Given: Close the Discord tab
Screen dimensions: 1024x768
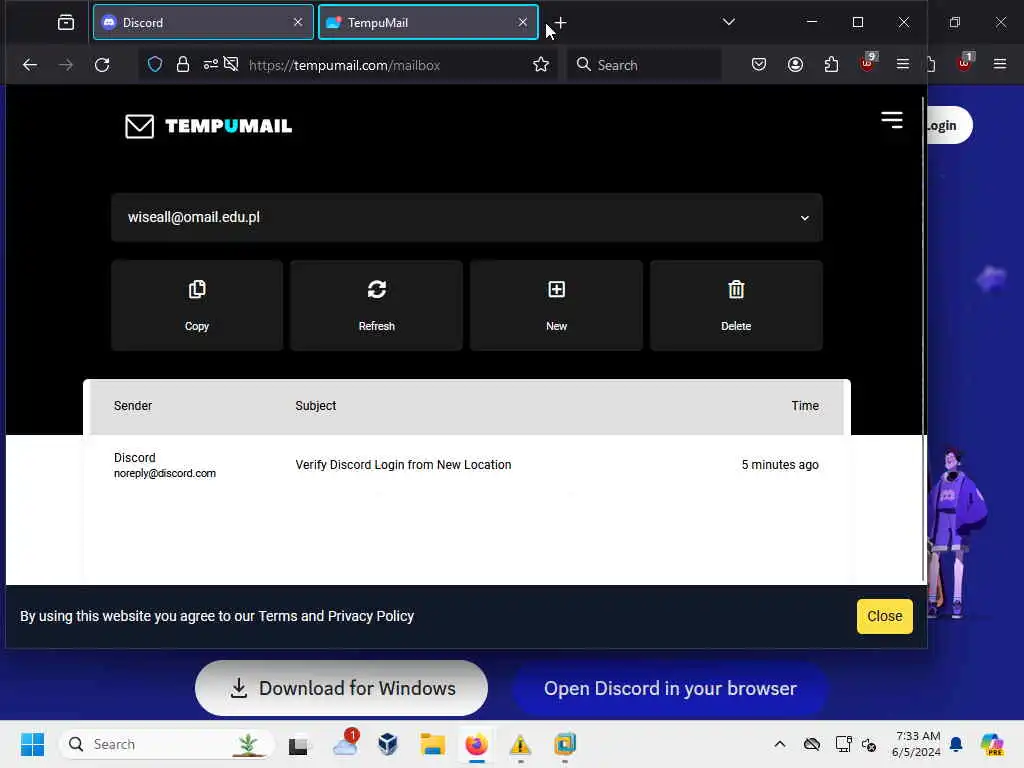Looking at the screenshot, I should pyautogui.click(x=298, y=22).
